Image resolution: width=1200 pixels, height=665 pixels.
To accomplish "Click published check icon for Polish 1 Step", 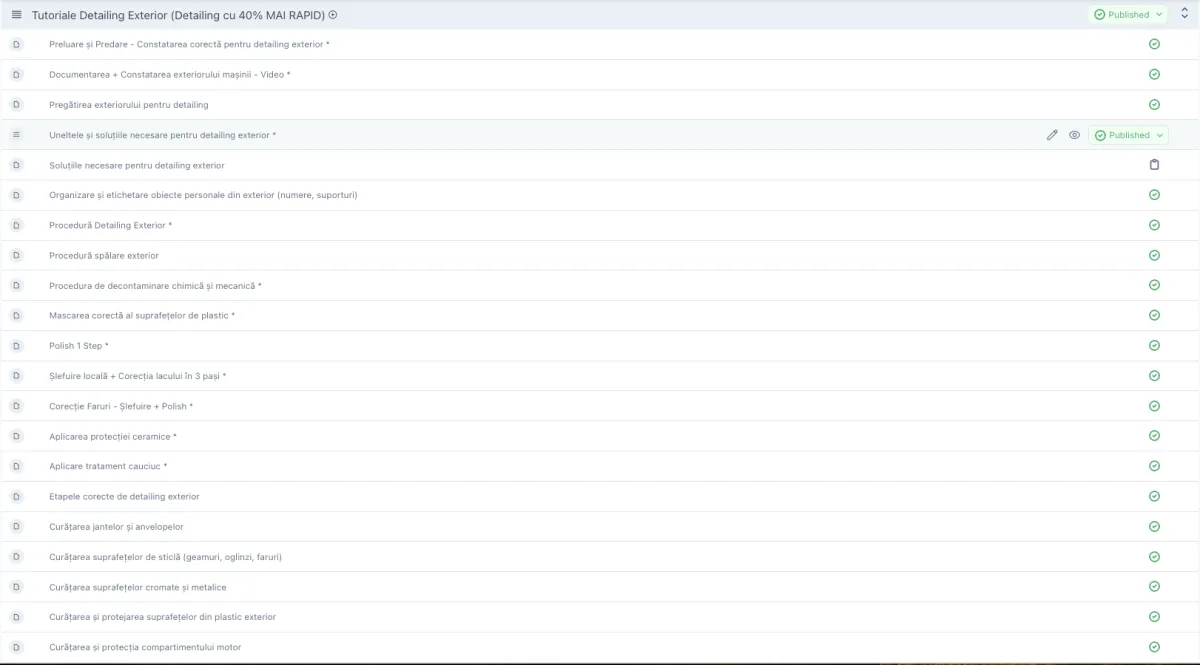I will [x=1154, y=345].
